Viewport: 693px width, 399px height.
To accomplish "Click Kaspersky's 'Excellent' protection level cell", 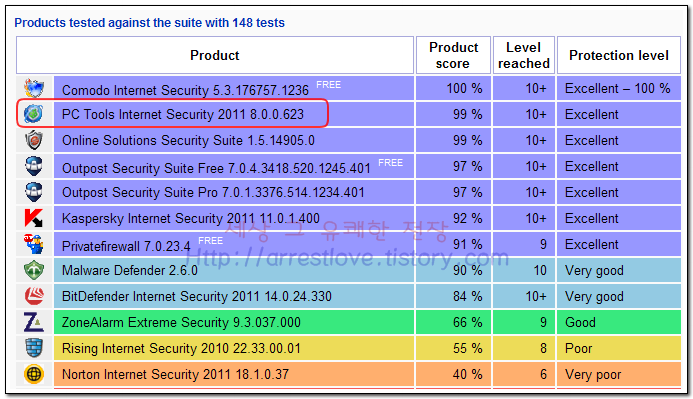I will point(619,218).
